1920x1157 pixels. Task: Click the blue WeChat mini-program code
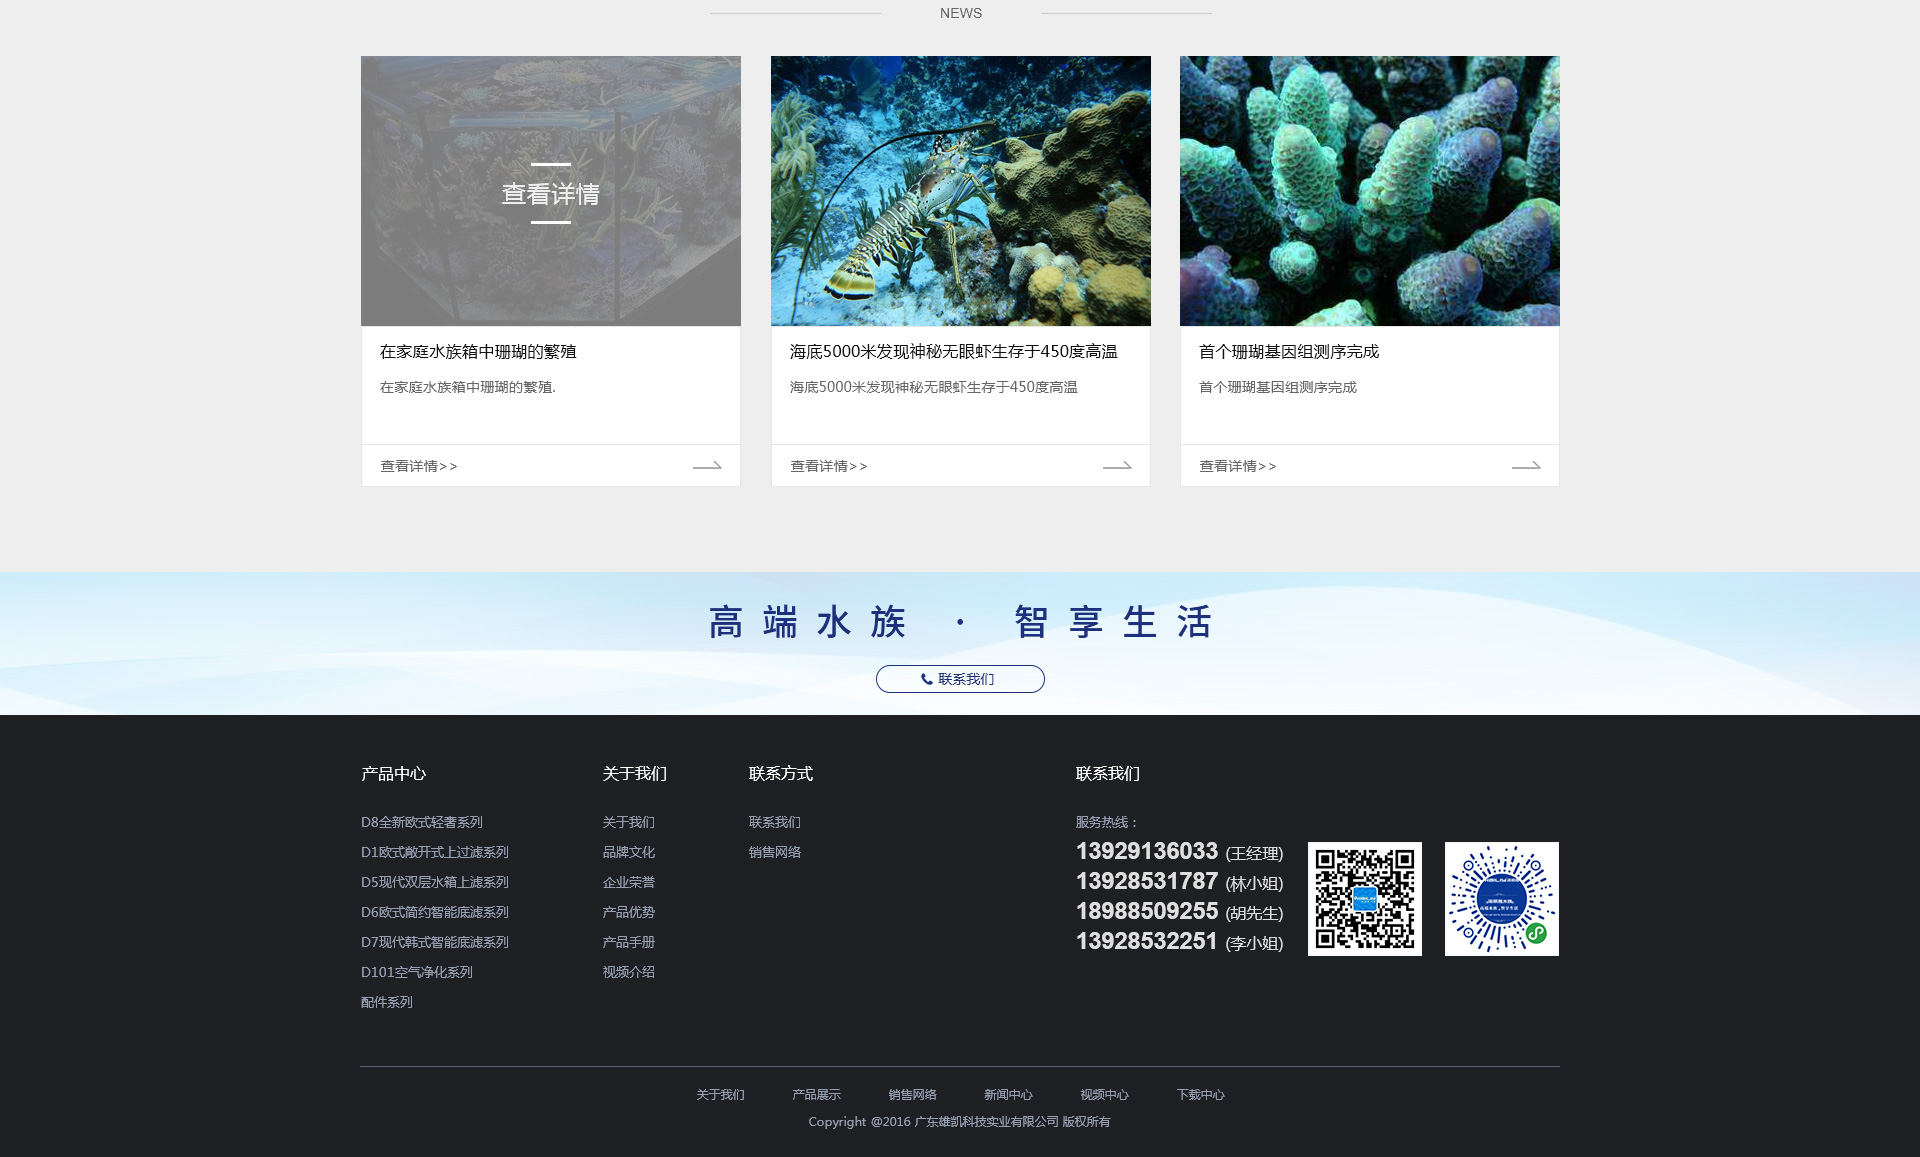tap(1501, 899)
